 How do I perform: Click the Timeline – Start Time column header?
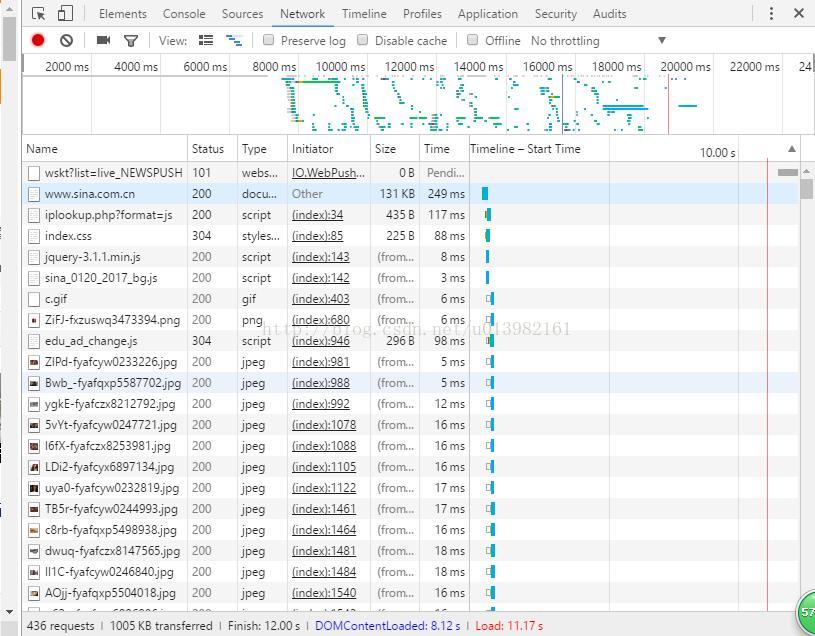[525, 149]
